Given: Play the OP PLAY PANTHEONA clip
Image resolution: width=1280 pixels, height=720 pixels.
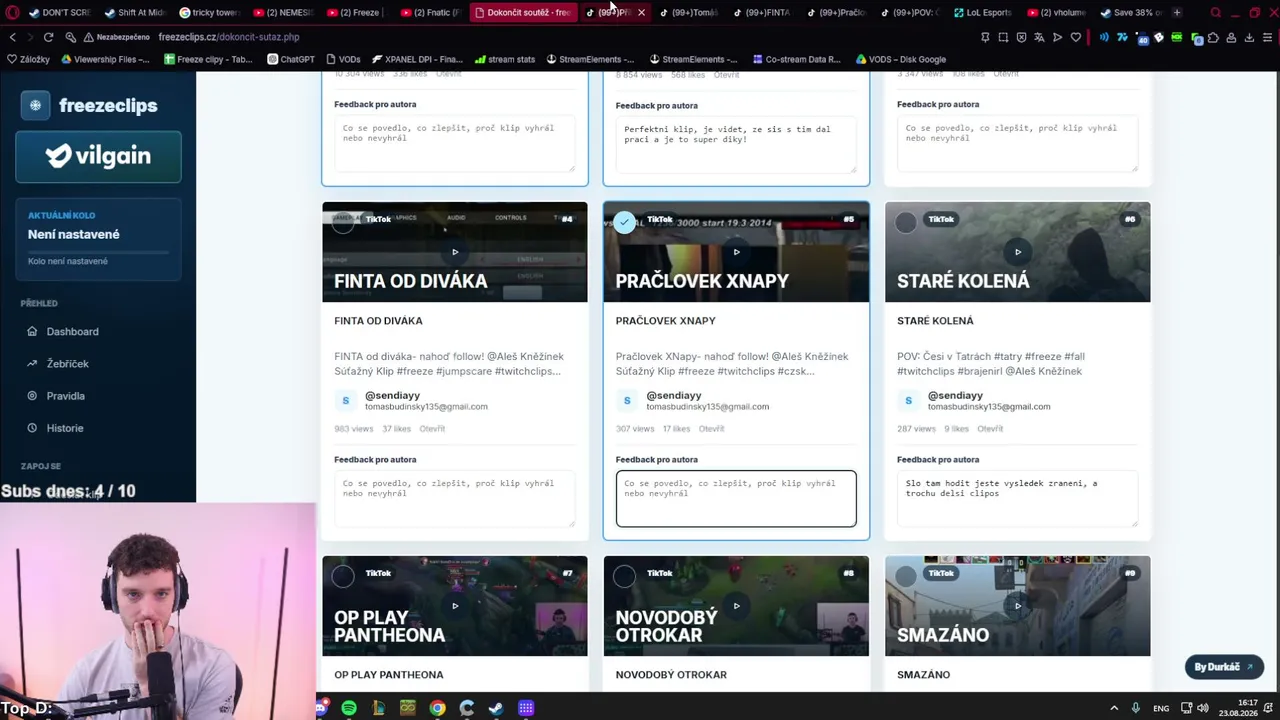Looking at the screenshot, I should click(x=455, y=606).
